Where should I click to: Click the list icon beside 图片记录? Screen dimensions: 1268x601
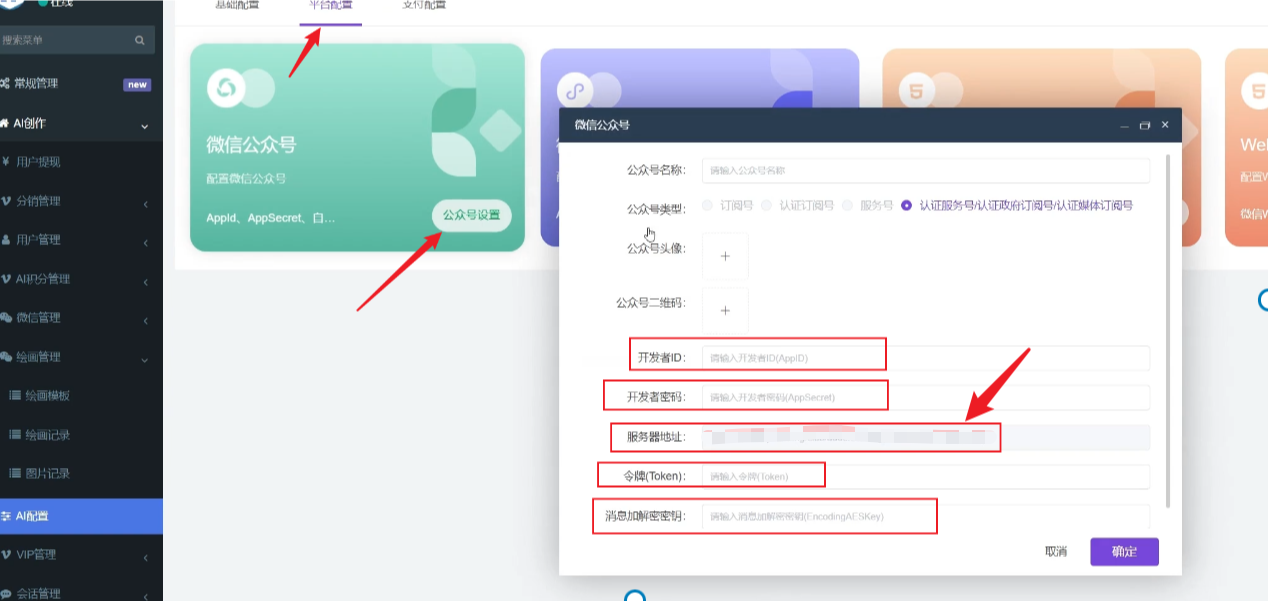pyautogui.click(x=15, y=474)
